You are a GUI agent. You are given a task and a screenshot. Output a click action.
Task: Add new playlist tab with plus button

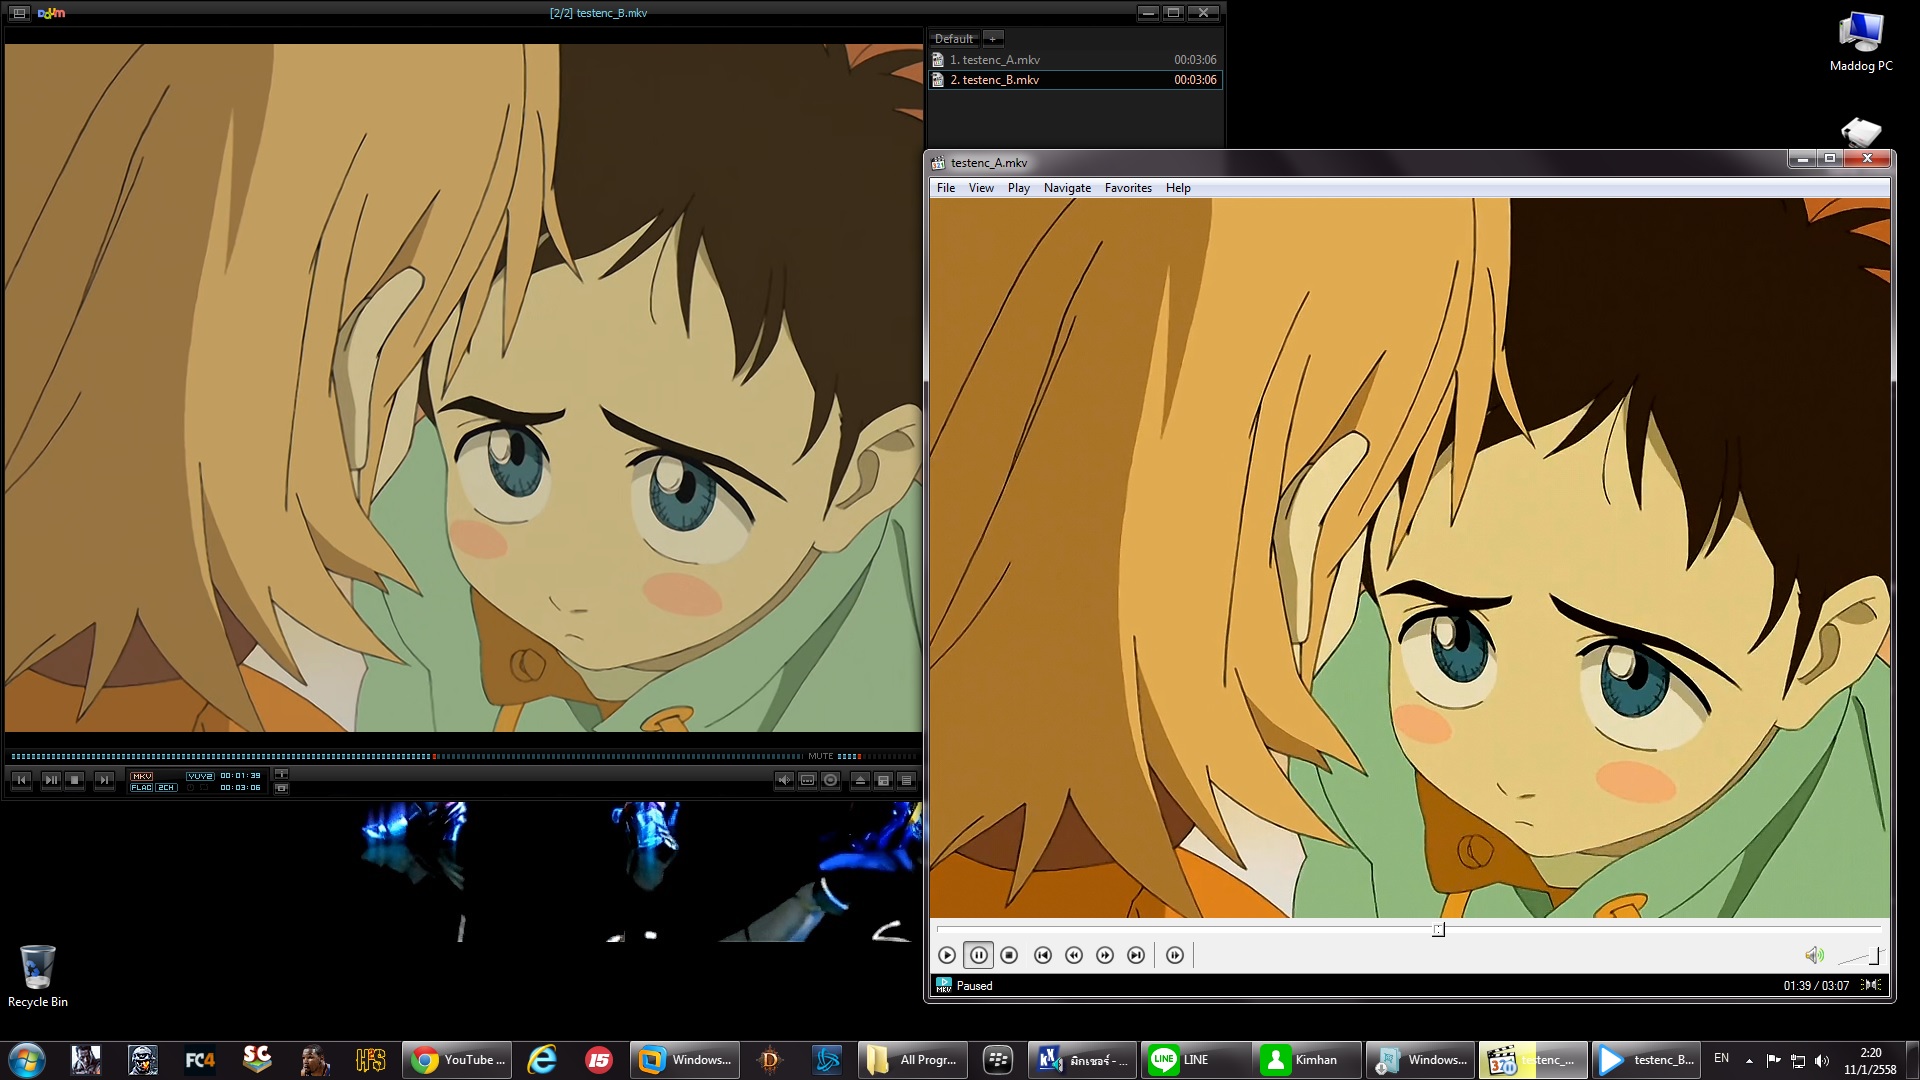coord(993,39)
